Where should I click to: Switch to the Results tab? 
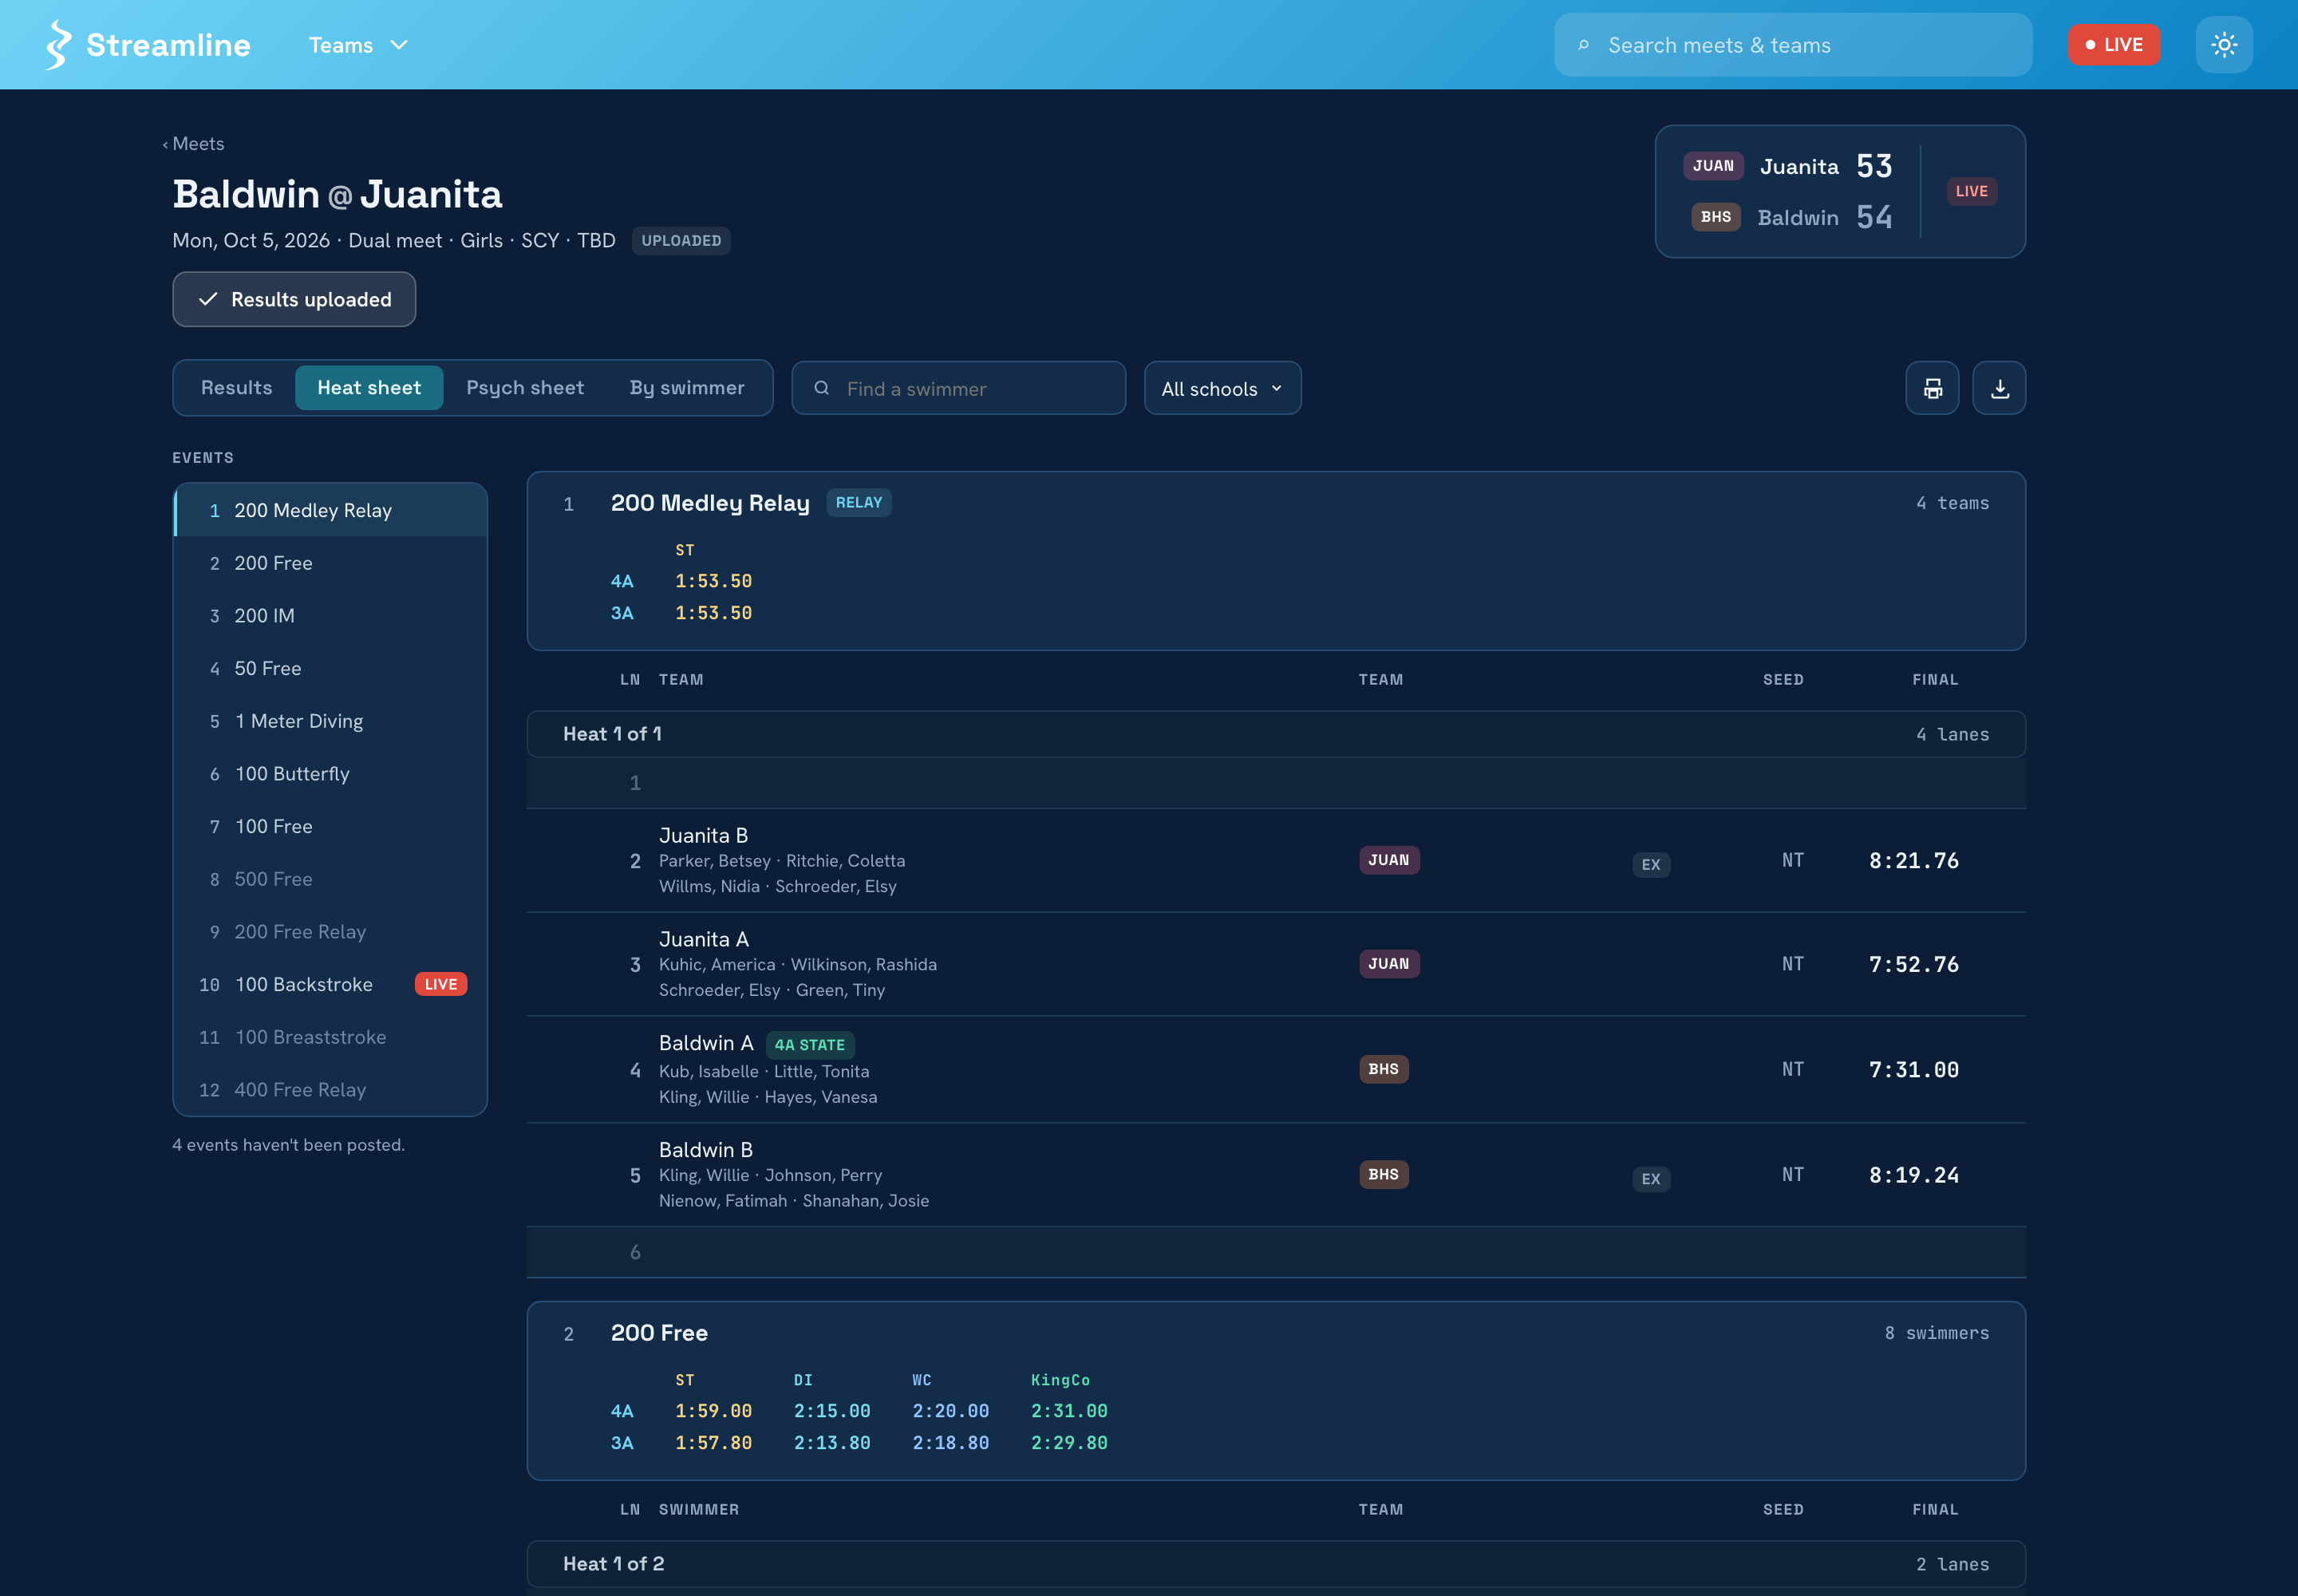tap(236, 388)
